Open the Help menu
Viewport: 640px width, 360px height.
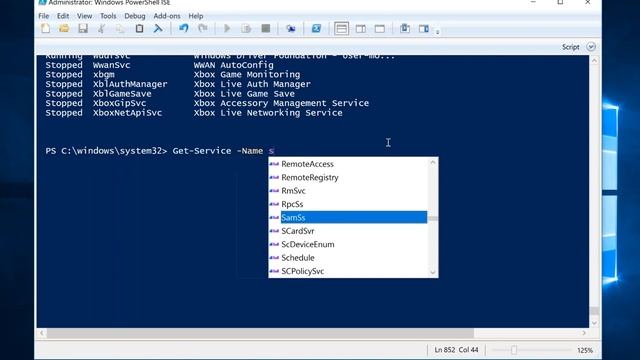point(196,16)
